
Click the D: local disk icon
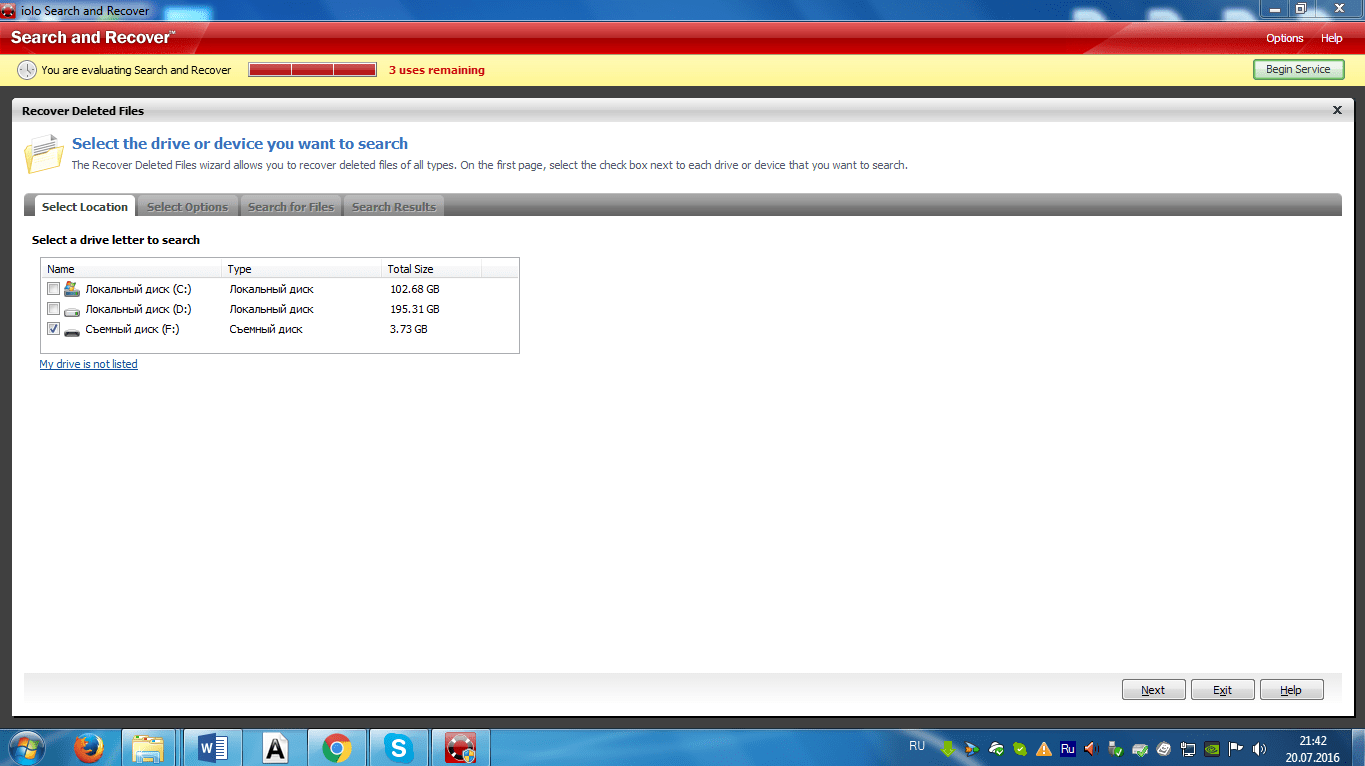[71, 310]
